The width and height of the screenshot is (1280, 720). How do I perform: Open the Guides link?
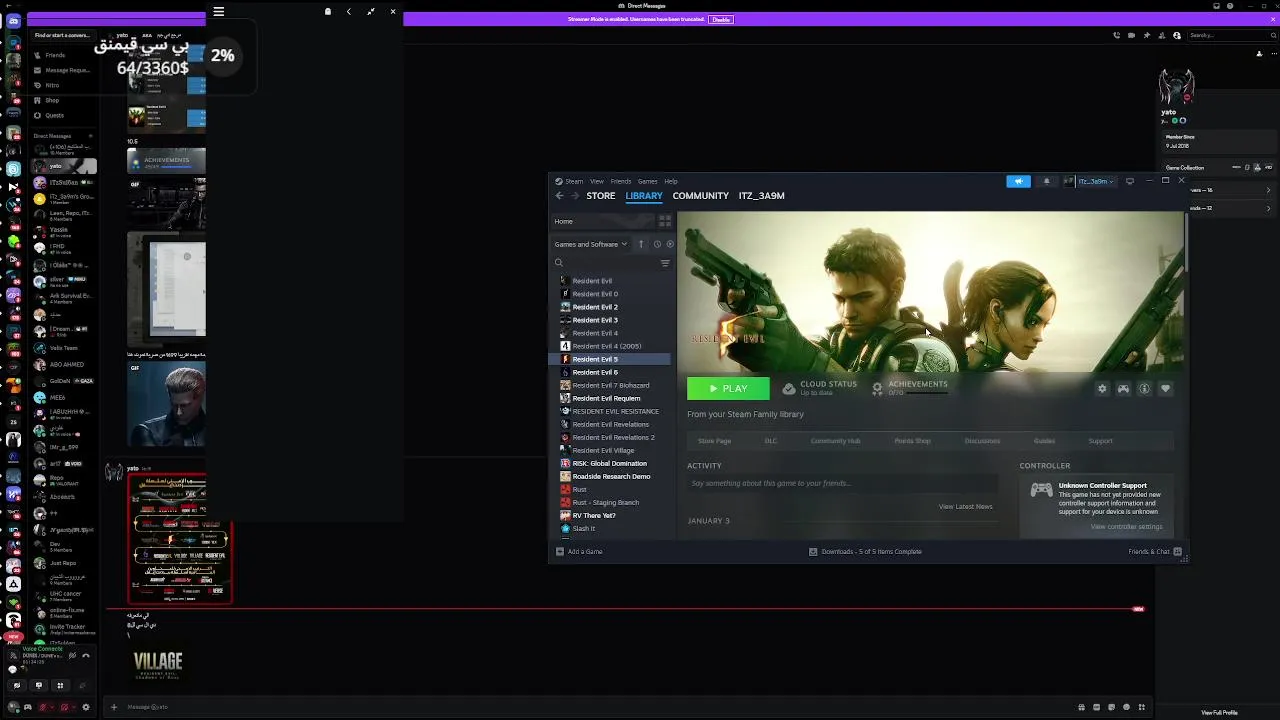[1044, 441]
